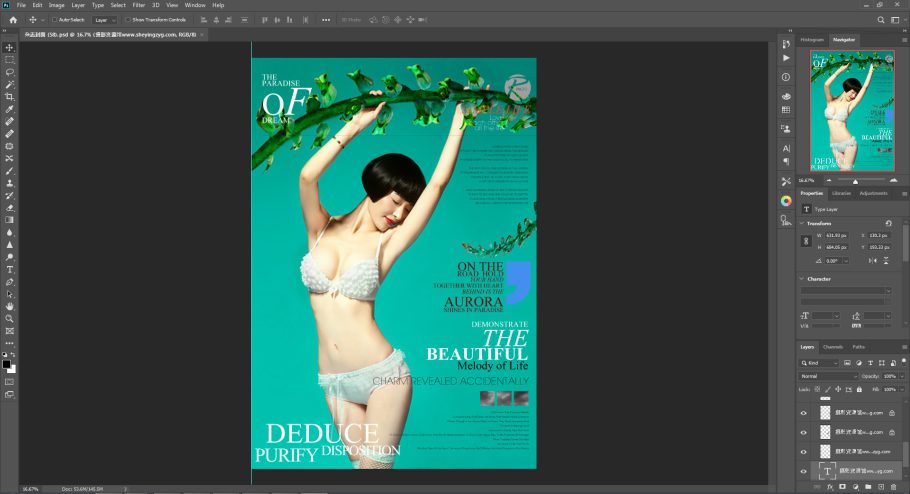Open the Fill value dropdown arrow
Viewport: 910px width, 494px height.
(902, 390)
